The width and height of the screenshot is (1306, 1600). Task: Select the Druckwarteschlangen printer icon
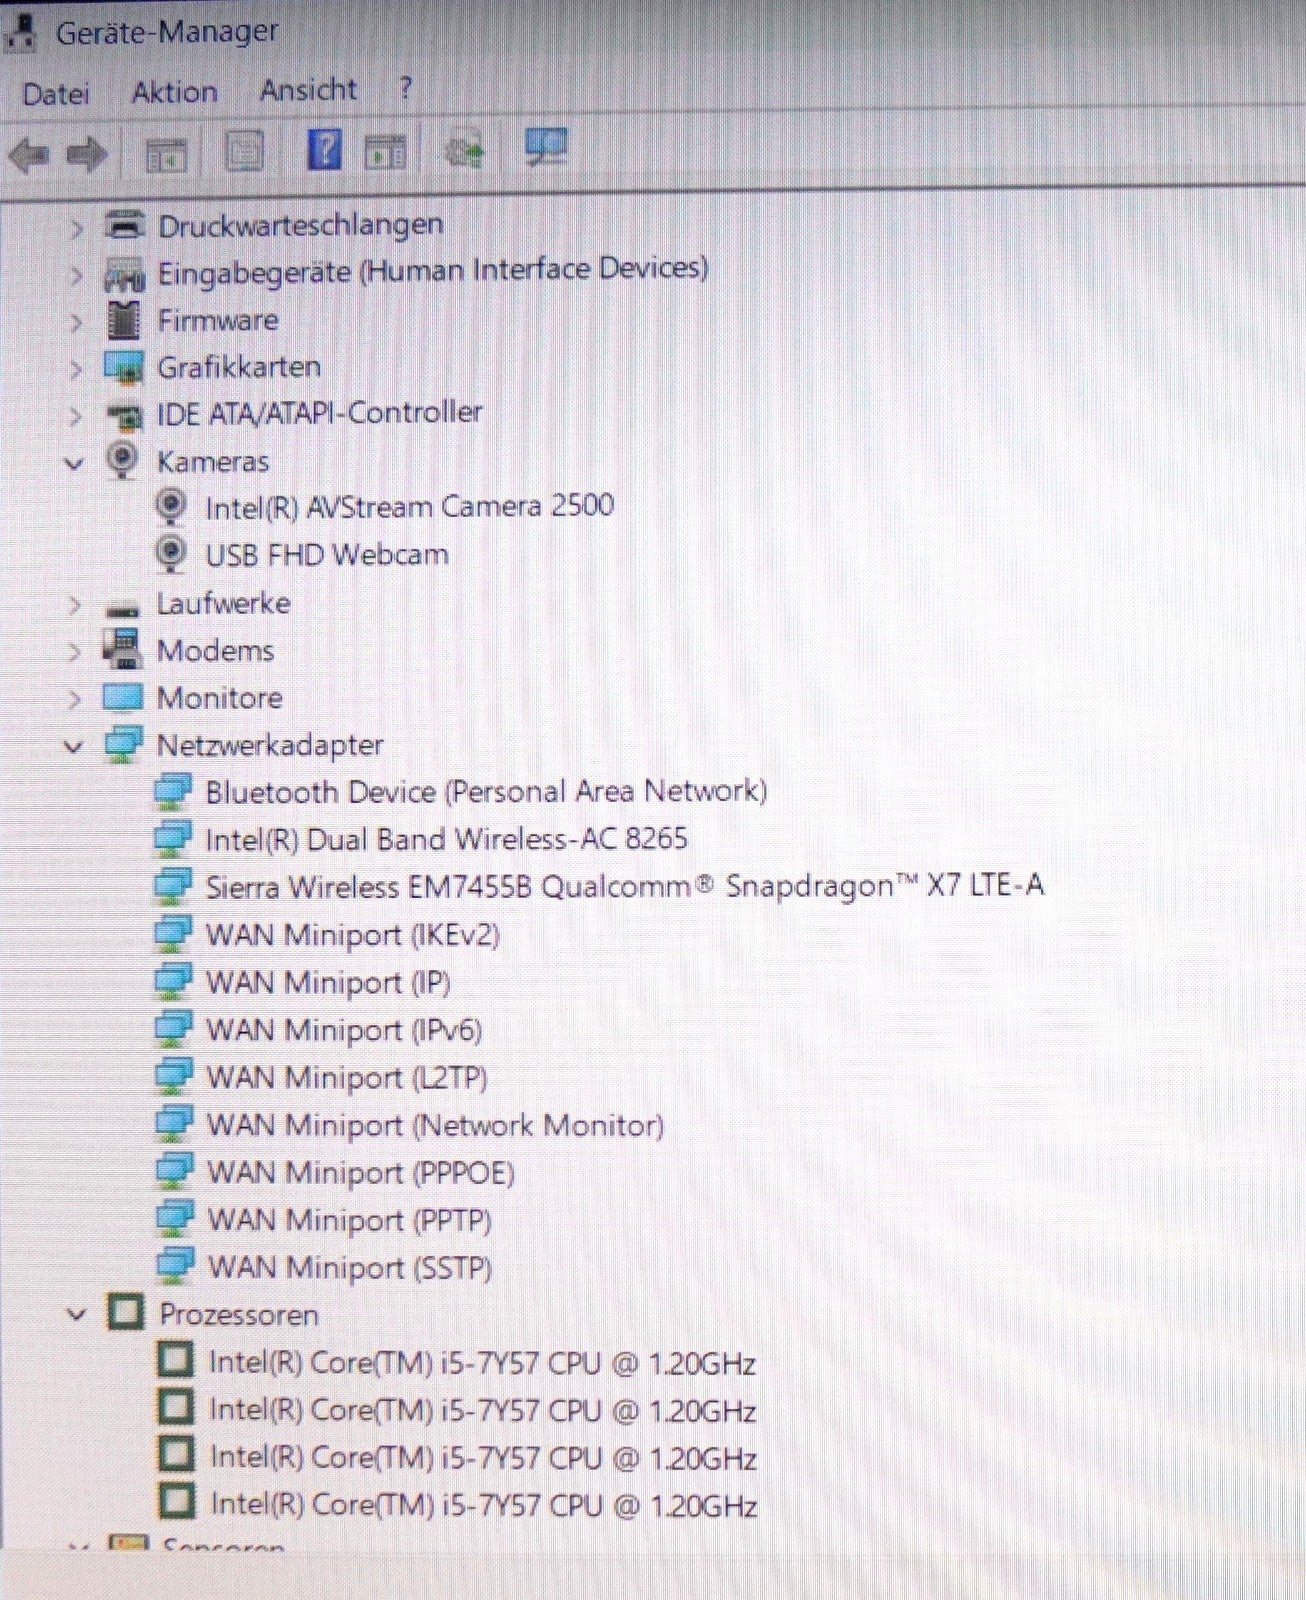(x=125, y=226)
